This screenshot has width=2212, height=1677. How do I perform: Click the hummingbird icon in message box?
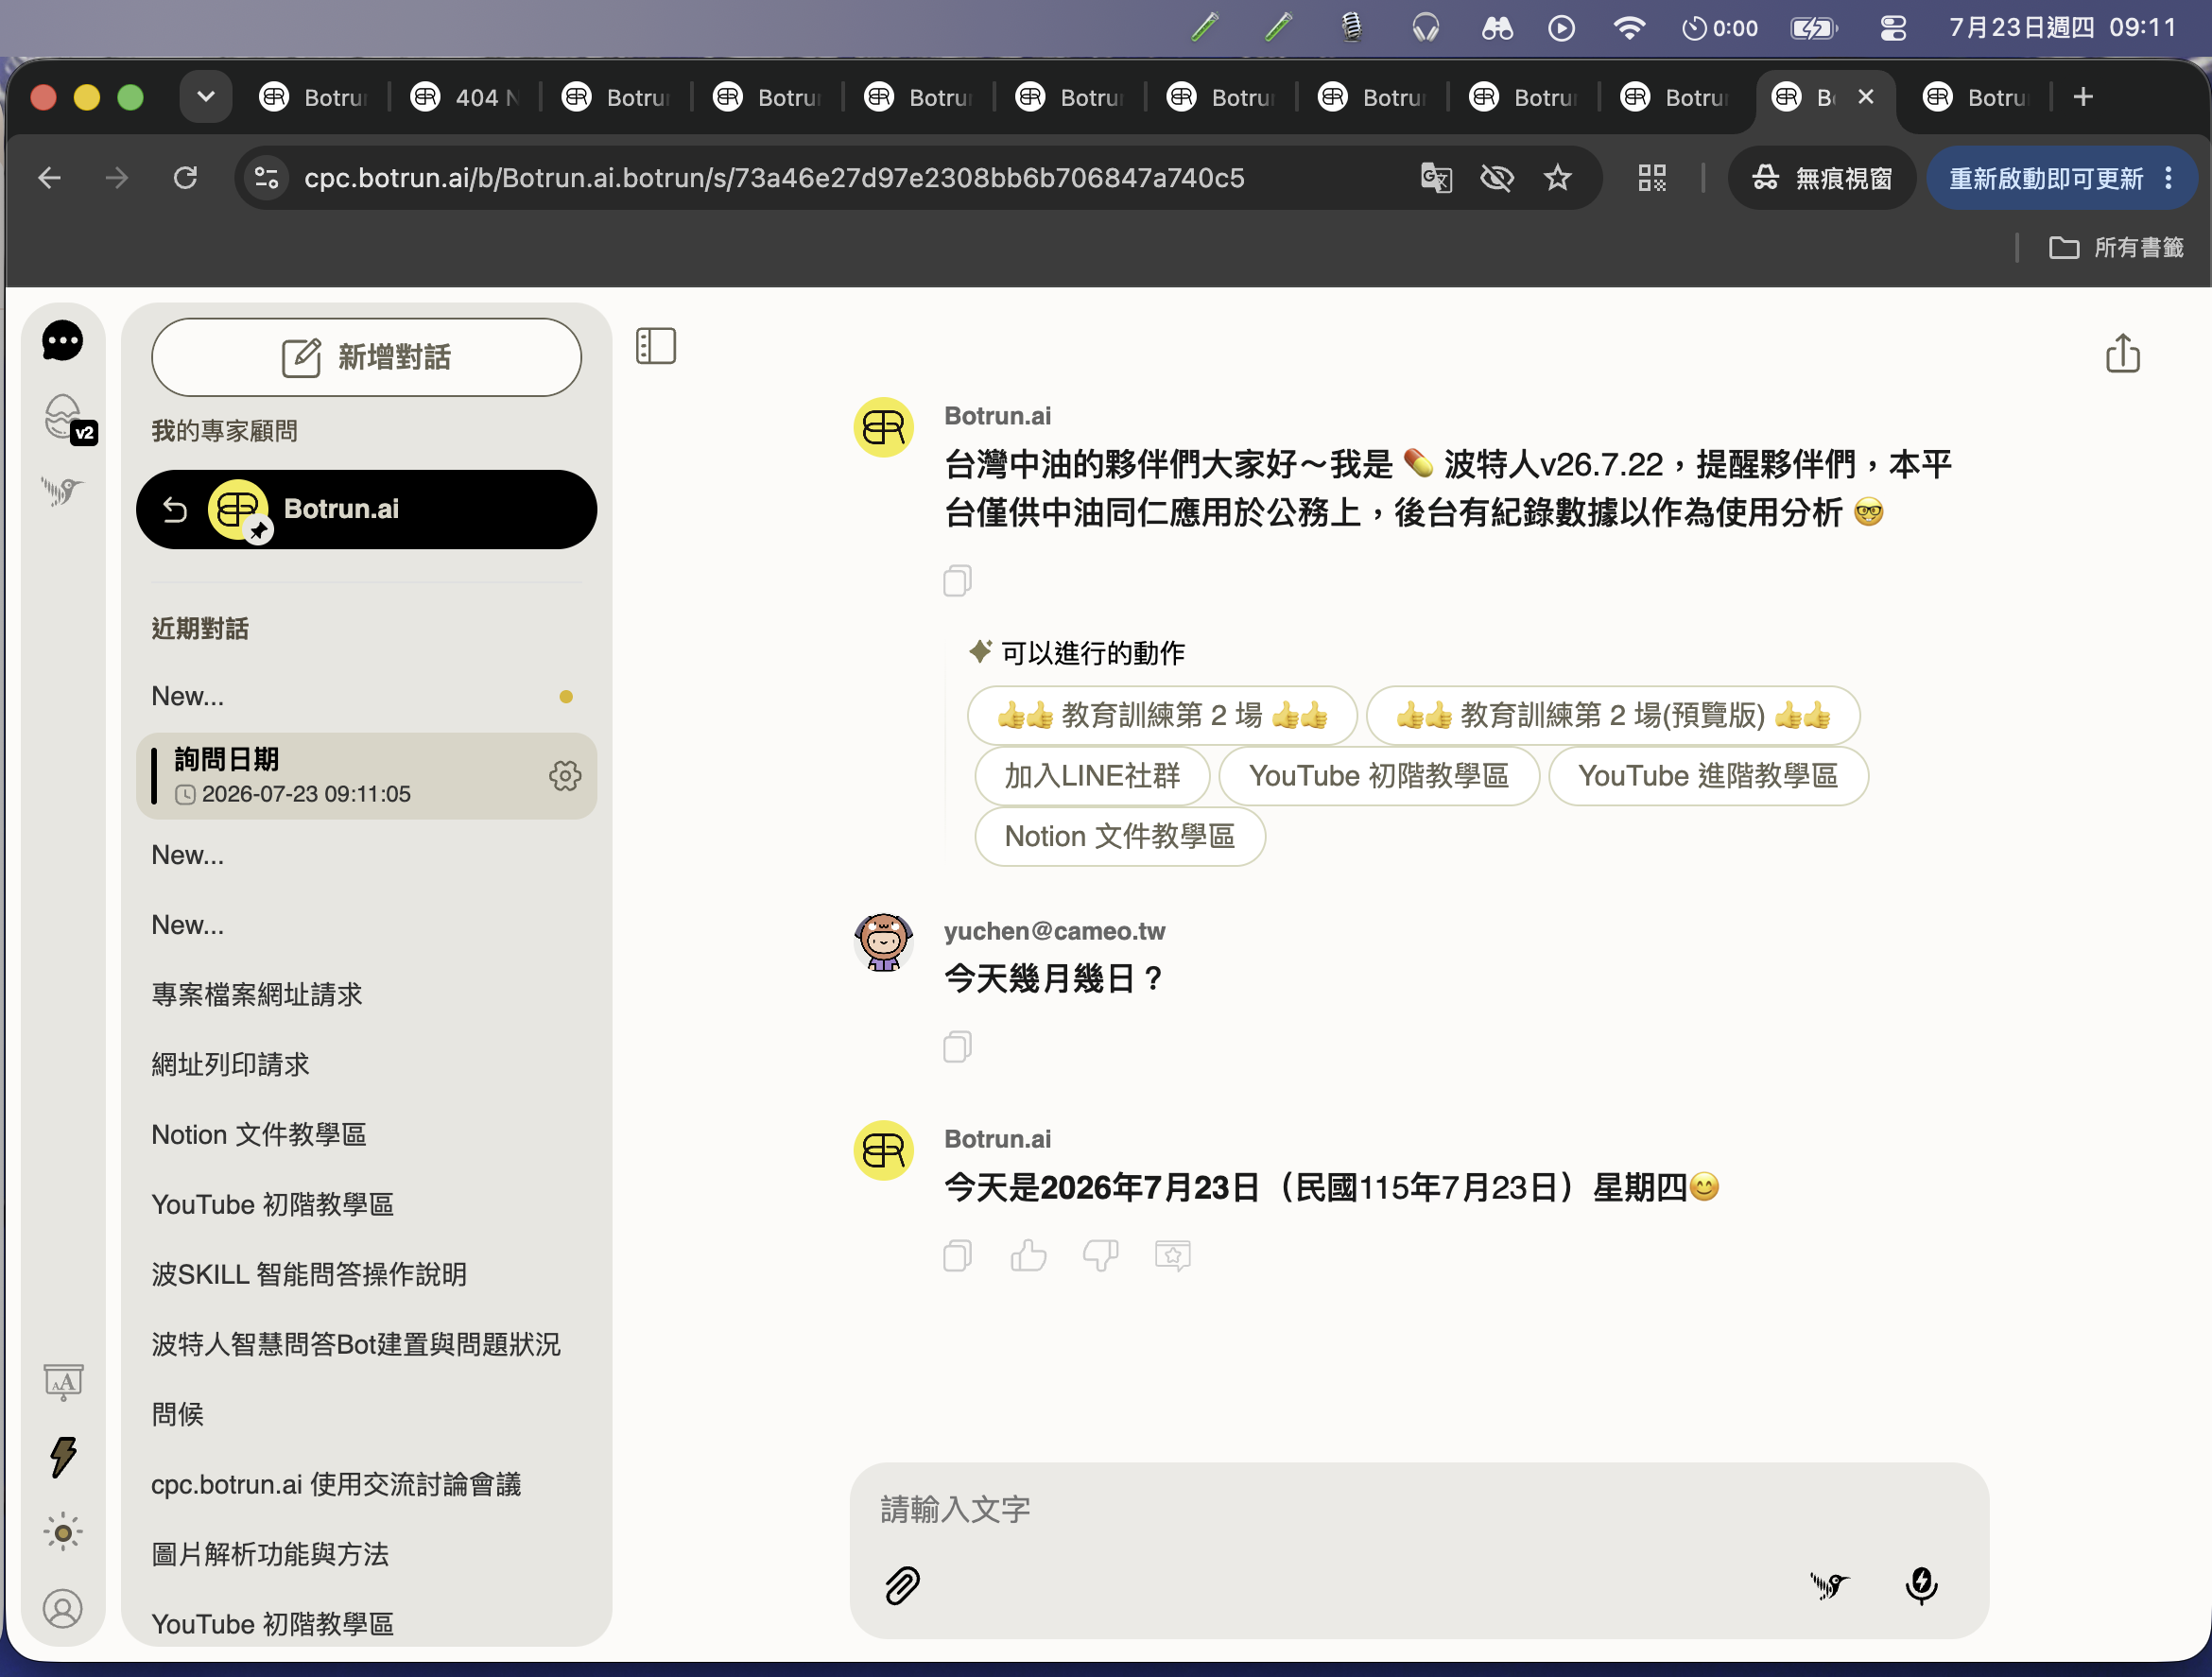[x=1829, y=1585]
